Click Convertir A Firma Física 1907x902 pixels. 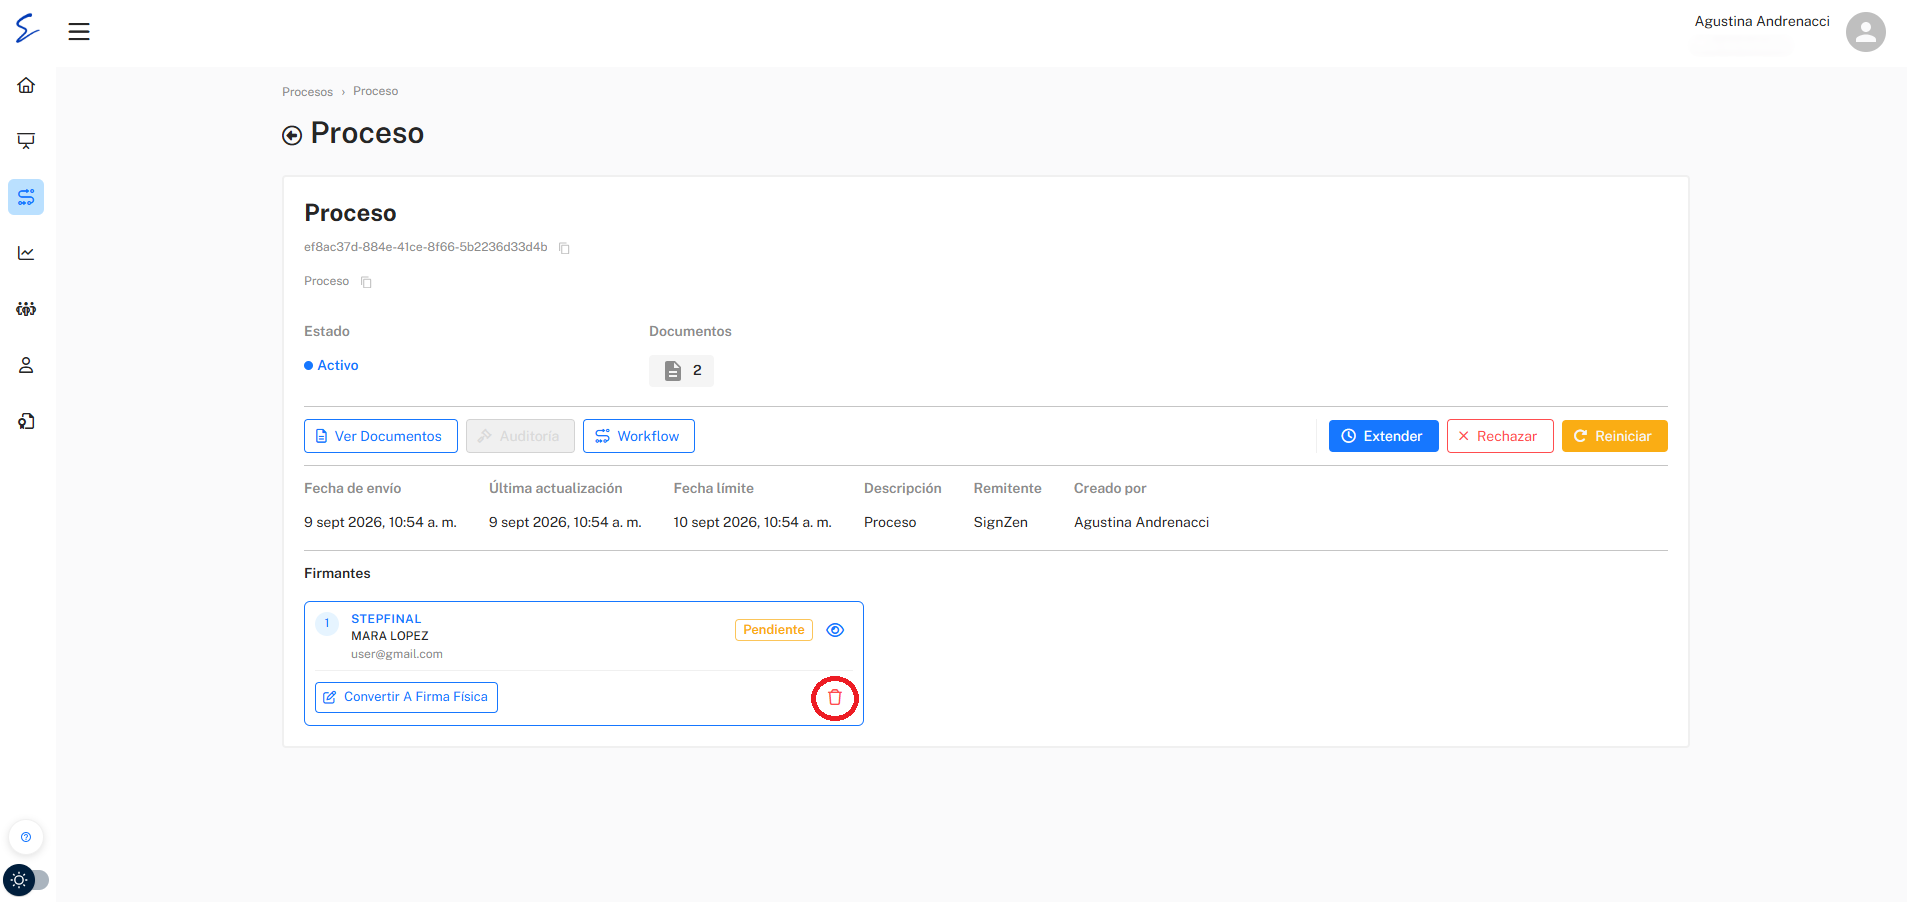[406, 697]
